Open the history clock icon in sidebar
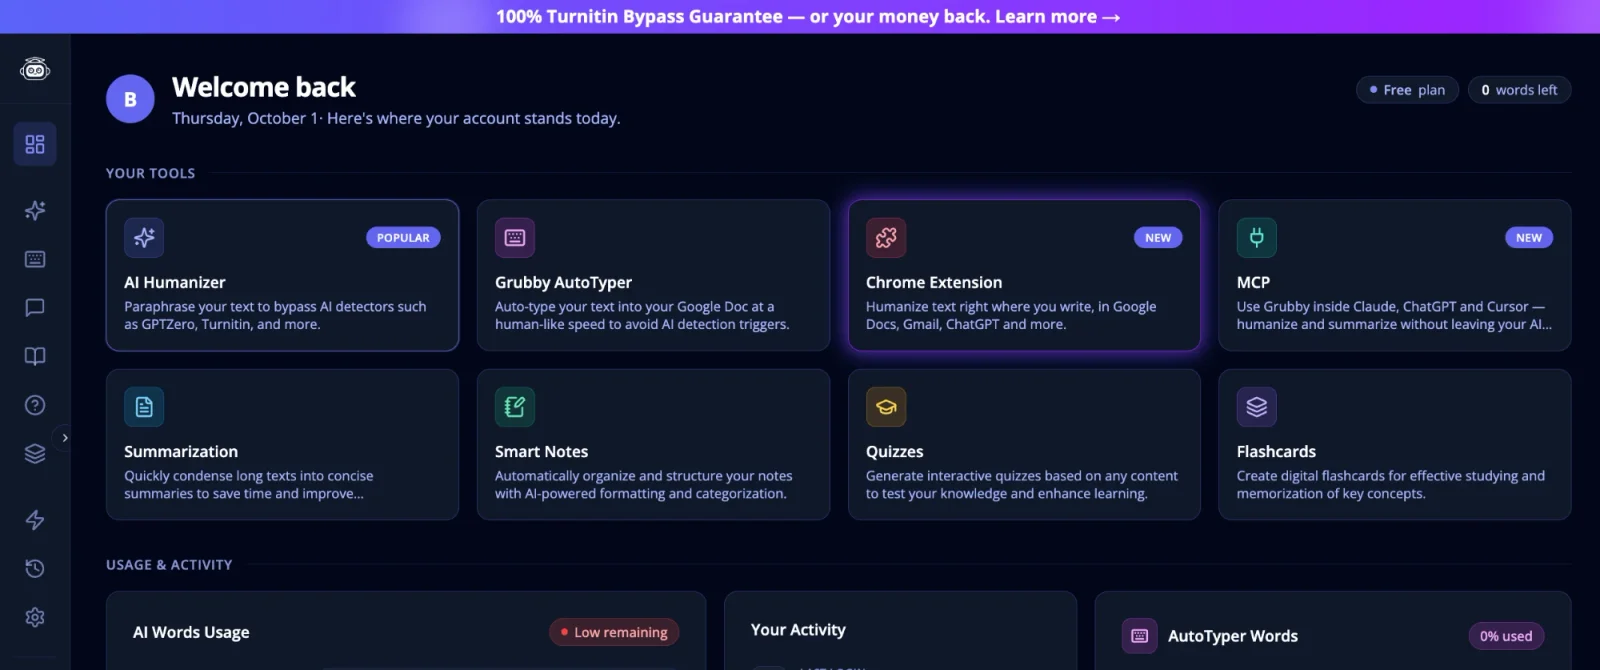 [35, 568]
